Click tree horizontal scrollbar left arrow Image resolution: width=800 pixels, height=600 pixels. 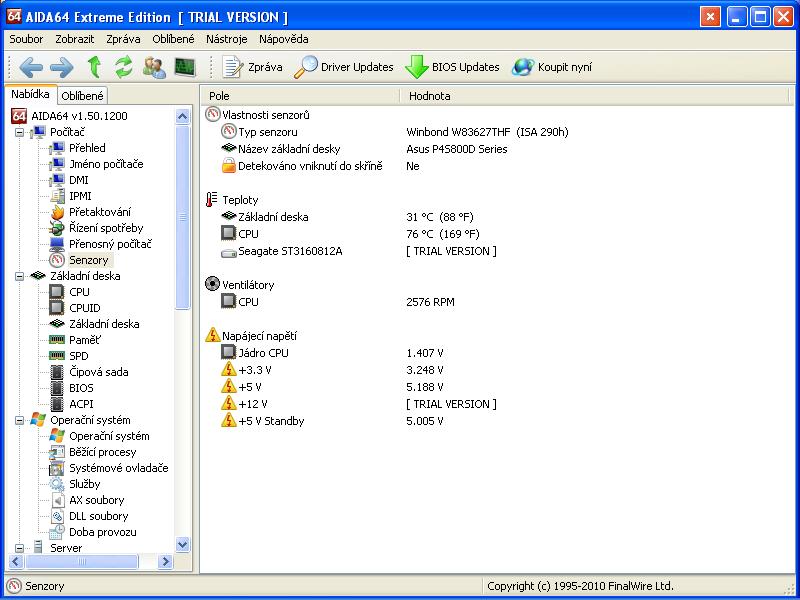pos(16,562)
